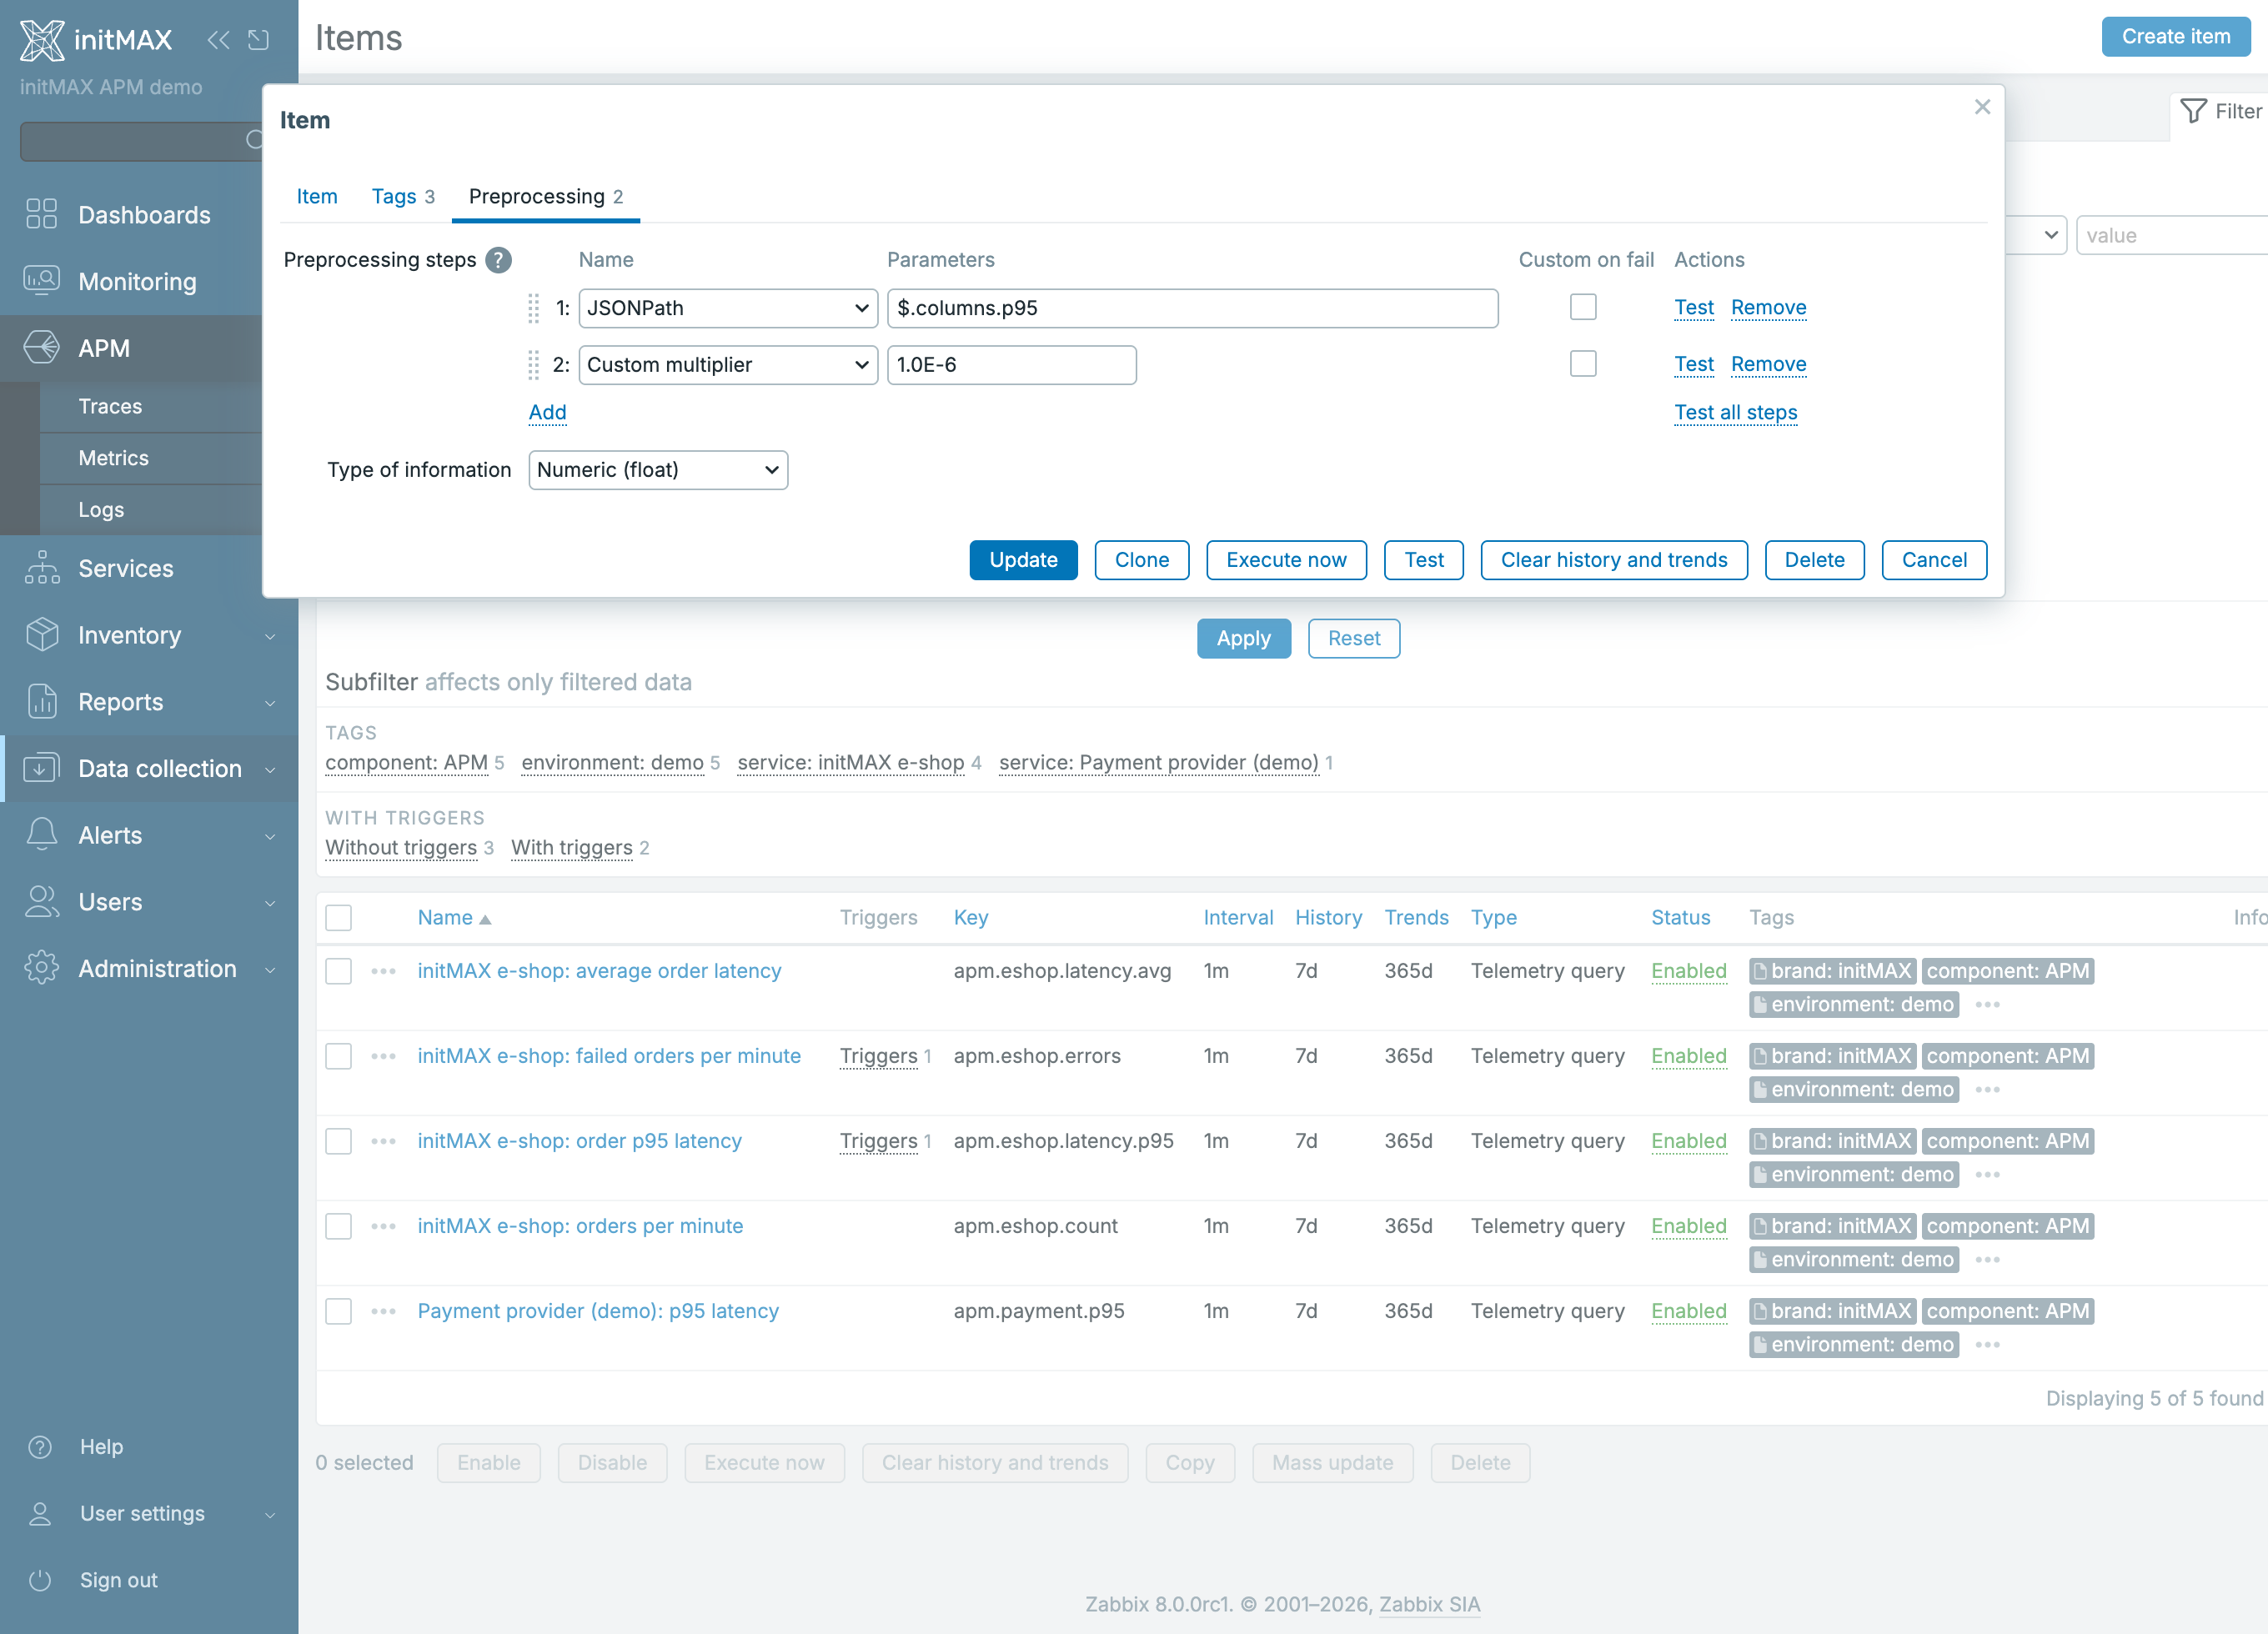Click the Inventory cube icon
The height and width of the screenshot is (1634, 2268).
[x=42, y=635]
